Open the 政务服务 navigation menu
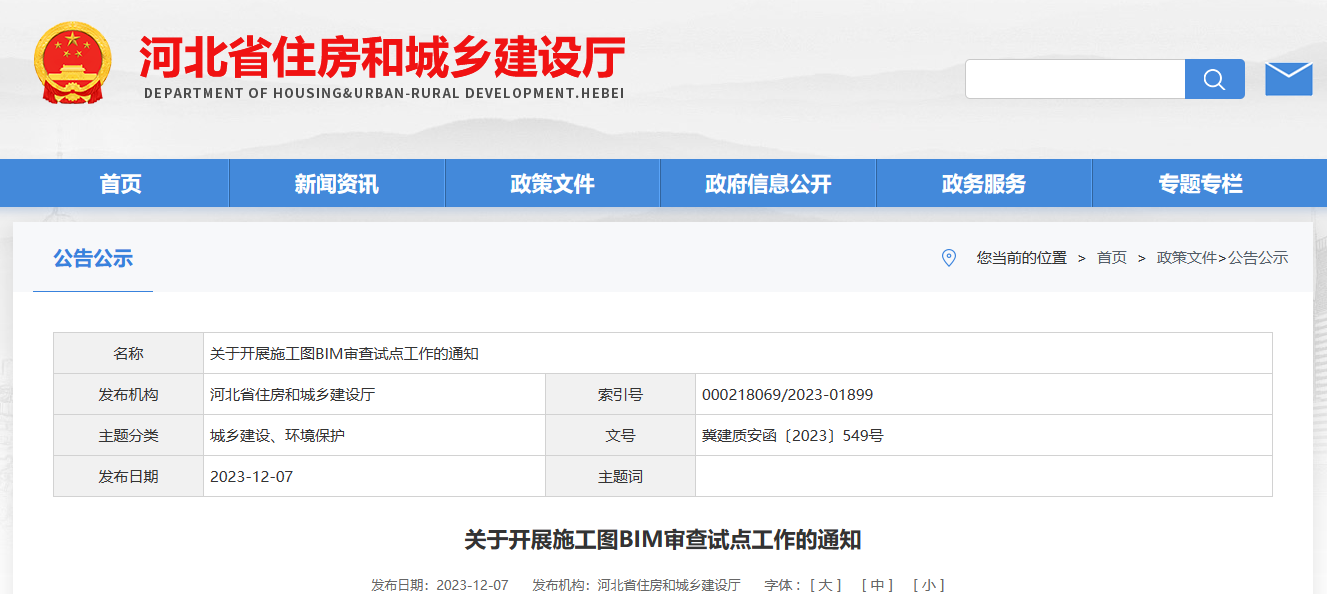This screenshot has height=594, width=1327. (x=984, y=184)
